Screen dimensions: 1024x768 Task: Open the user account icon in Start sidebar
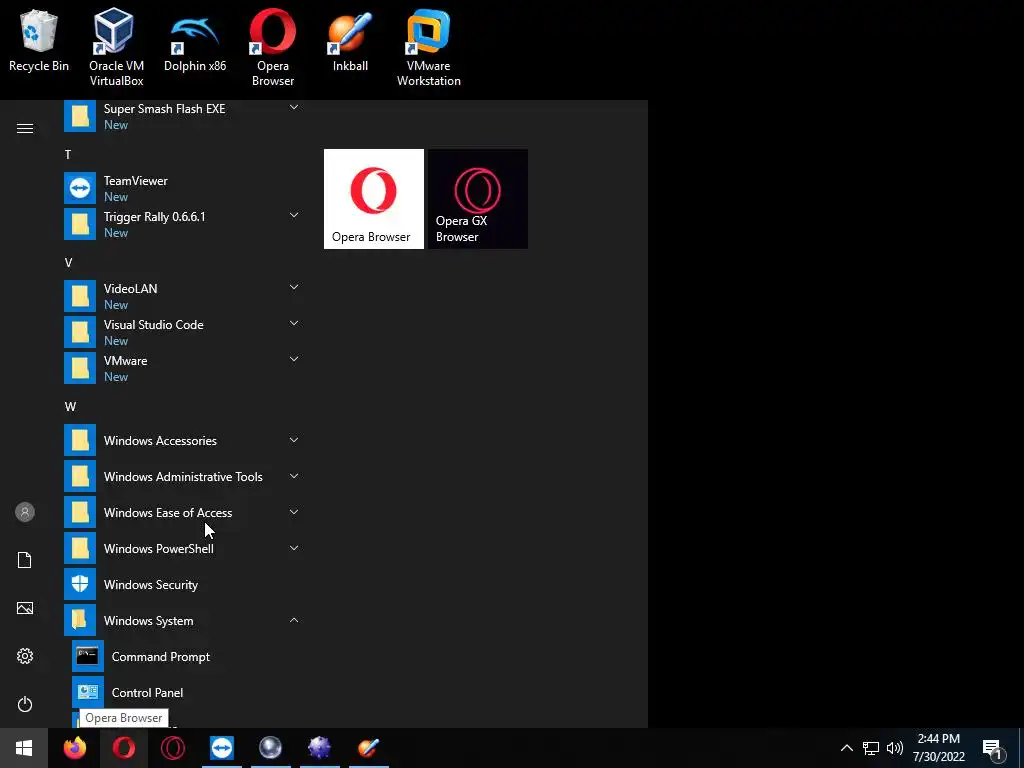25,512
